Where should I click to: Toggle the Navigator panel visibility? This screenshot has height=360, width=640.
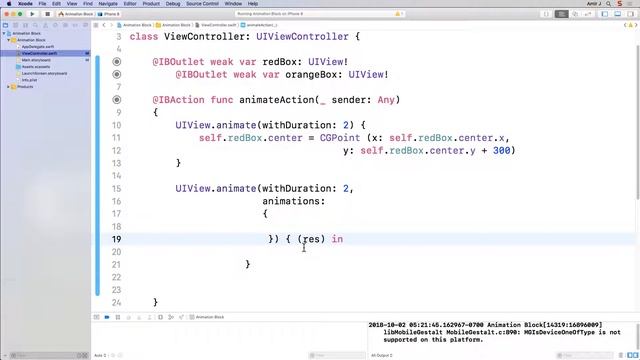(x=605, y=14)
